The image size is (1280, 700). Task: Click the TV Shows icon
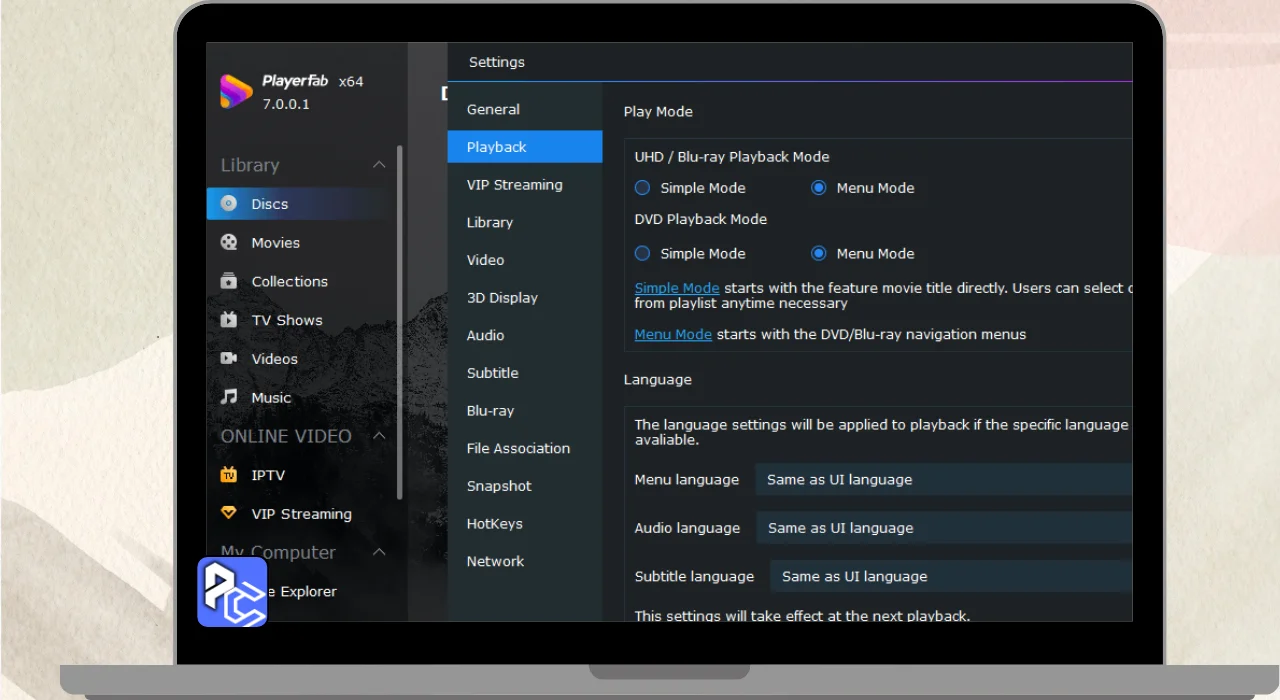(x=229, y=320)
